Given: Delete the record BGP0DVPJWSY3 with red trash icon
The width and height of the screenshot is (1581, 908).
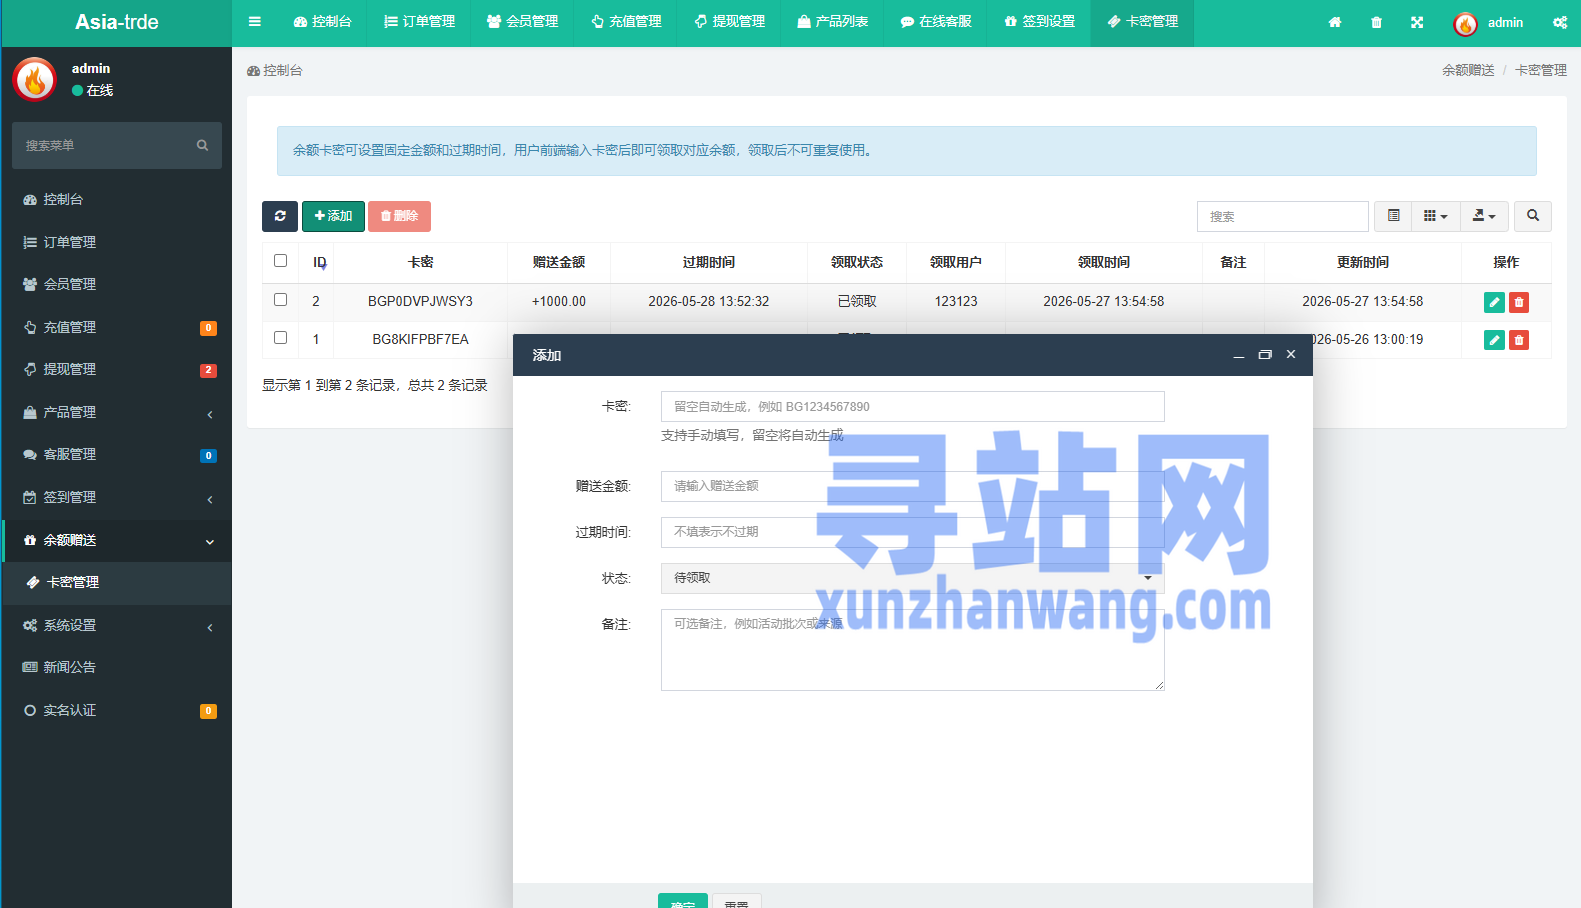Looking at the screenshot, I should [x=1519, y=302].
